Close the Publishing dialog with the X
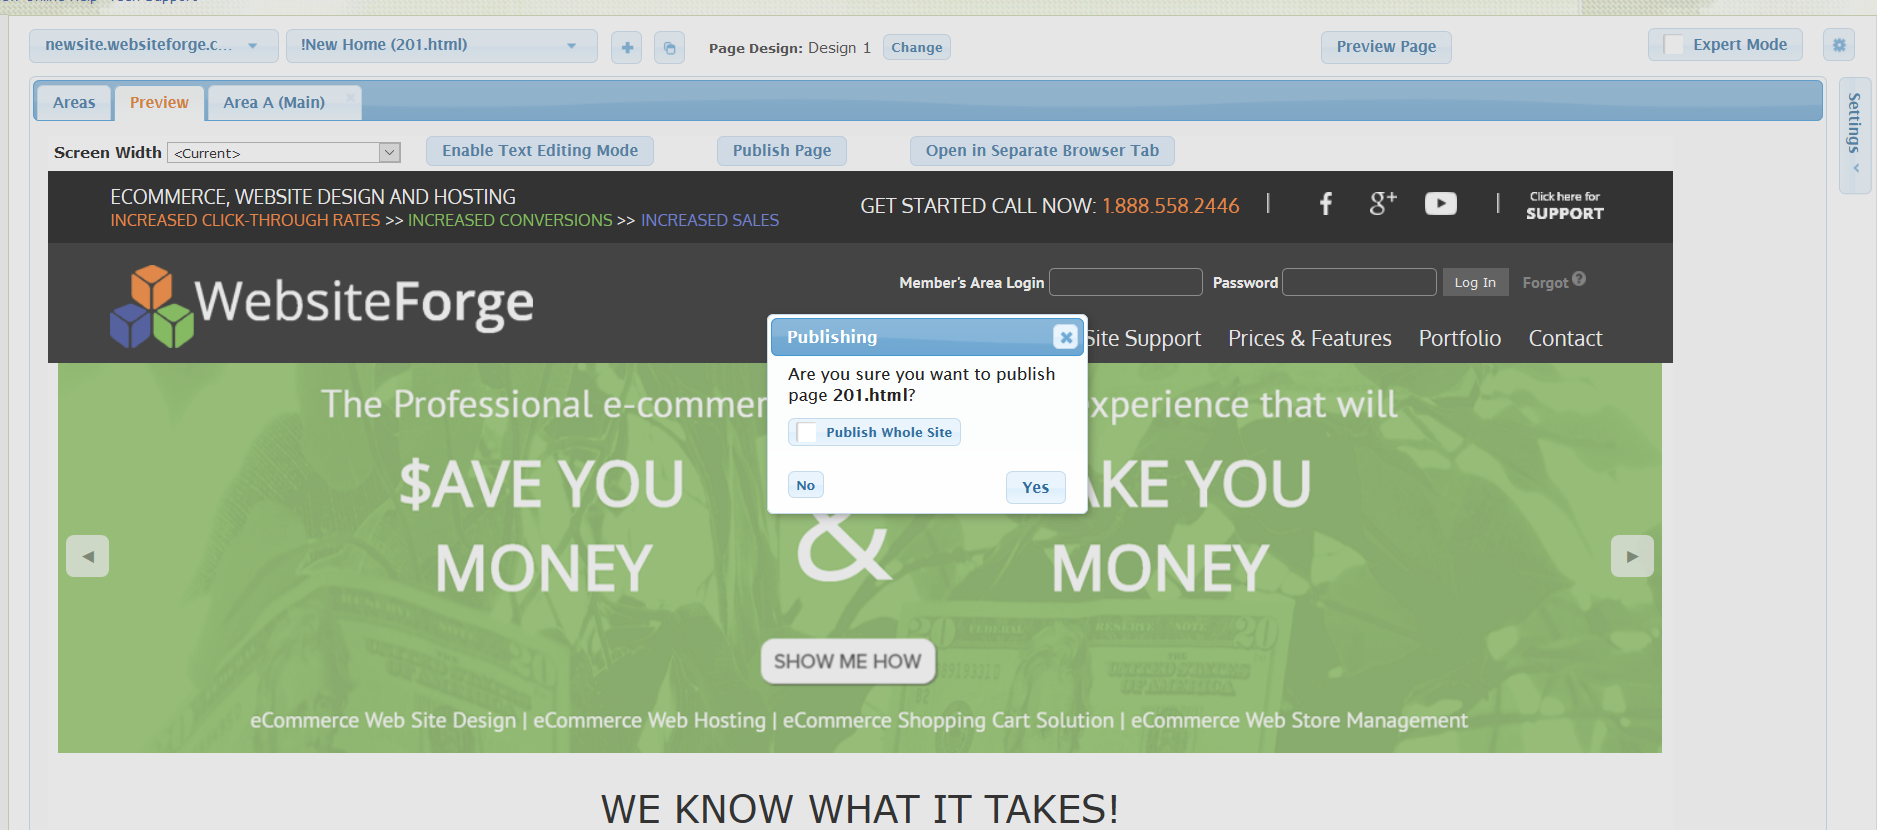 (x=1066, y=337)
